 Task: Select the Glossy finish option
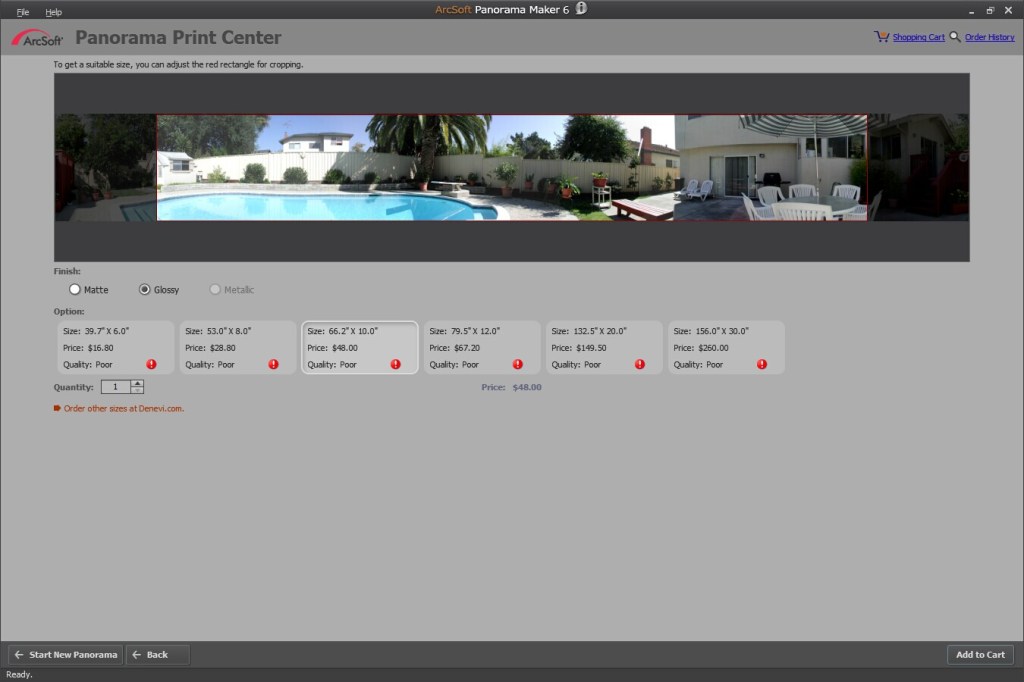[x=143, y=289]
